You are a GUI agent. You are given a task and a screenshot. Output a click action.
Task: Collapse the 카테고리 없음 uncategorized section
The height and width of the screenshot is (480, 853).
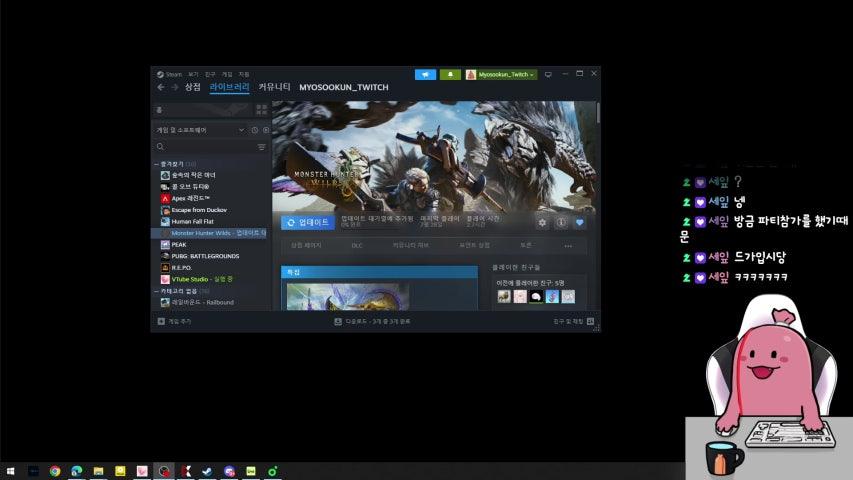[x=157, y=291]
